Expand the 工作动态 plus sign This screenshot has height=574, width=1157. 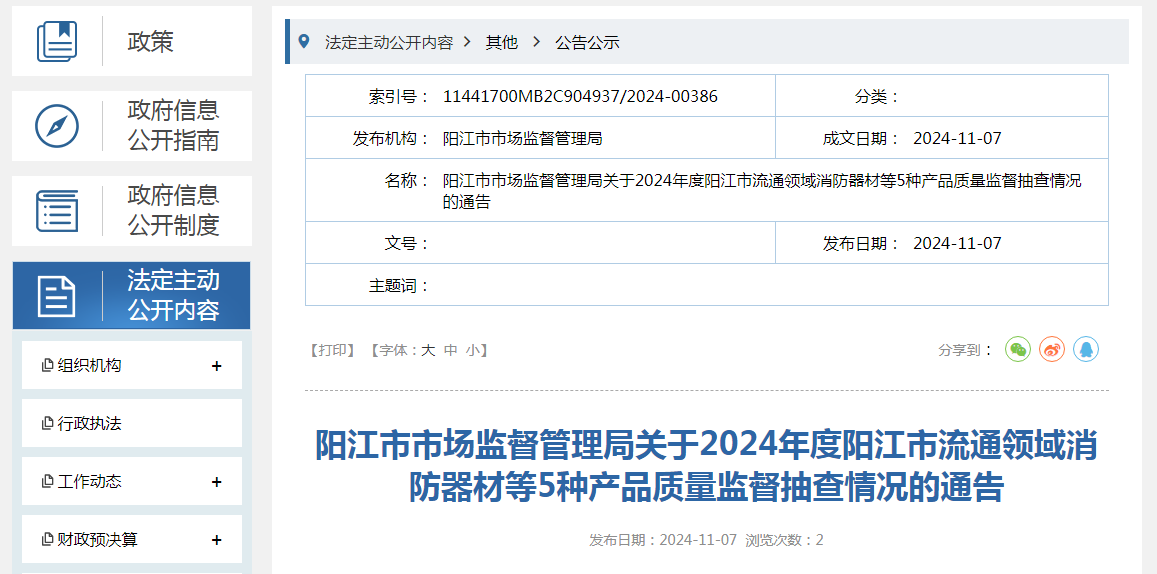tap(216, 482)
